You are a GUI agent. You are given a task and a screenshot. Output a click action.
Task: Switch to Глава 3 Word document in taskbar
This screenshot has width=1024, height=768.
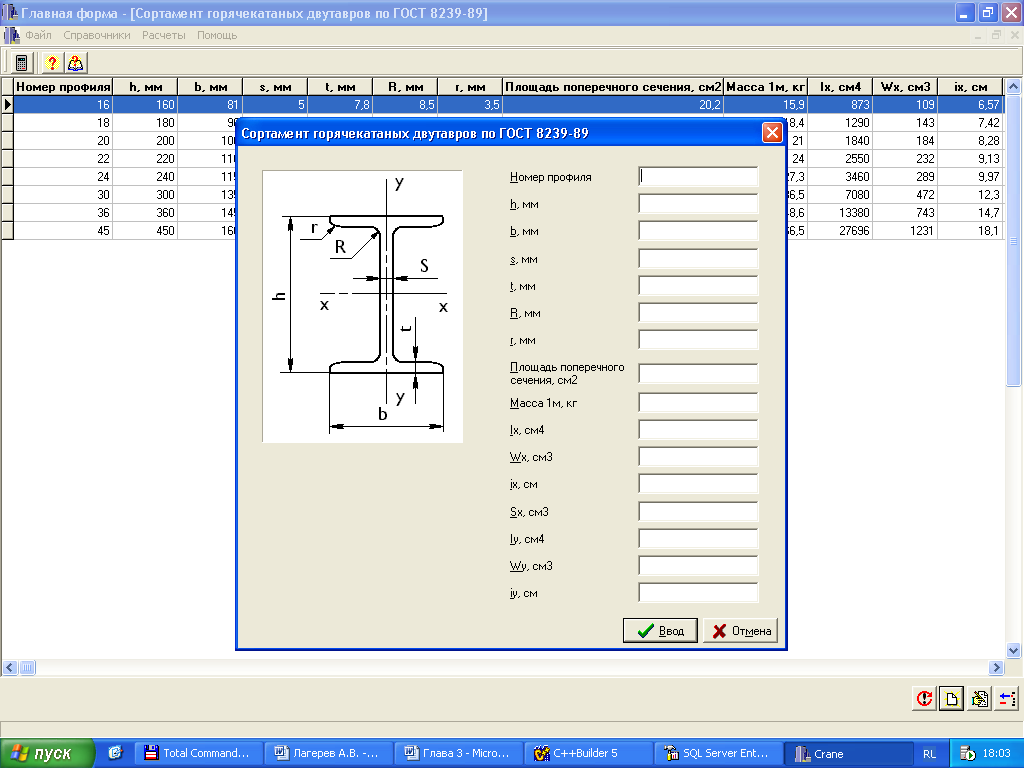pyautogui.click(x=459, y=754)
